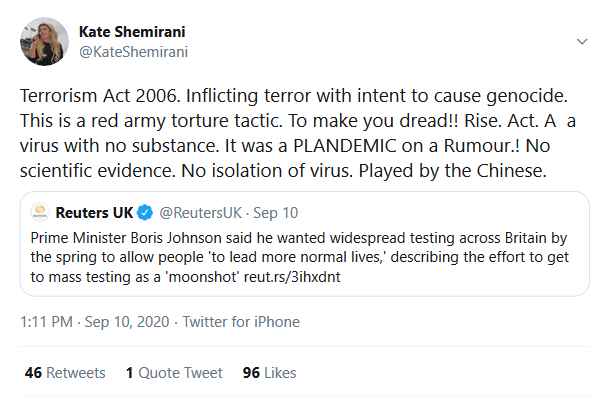Open the Kate Shemirani display name link
The image size is (604, 401).
(132, 33)
